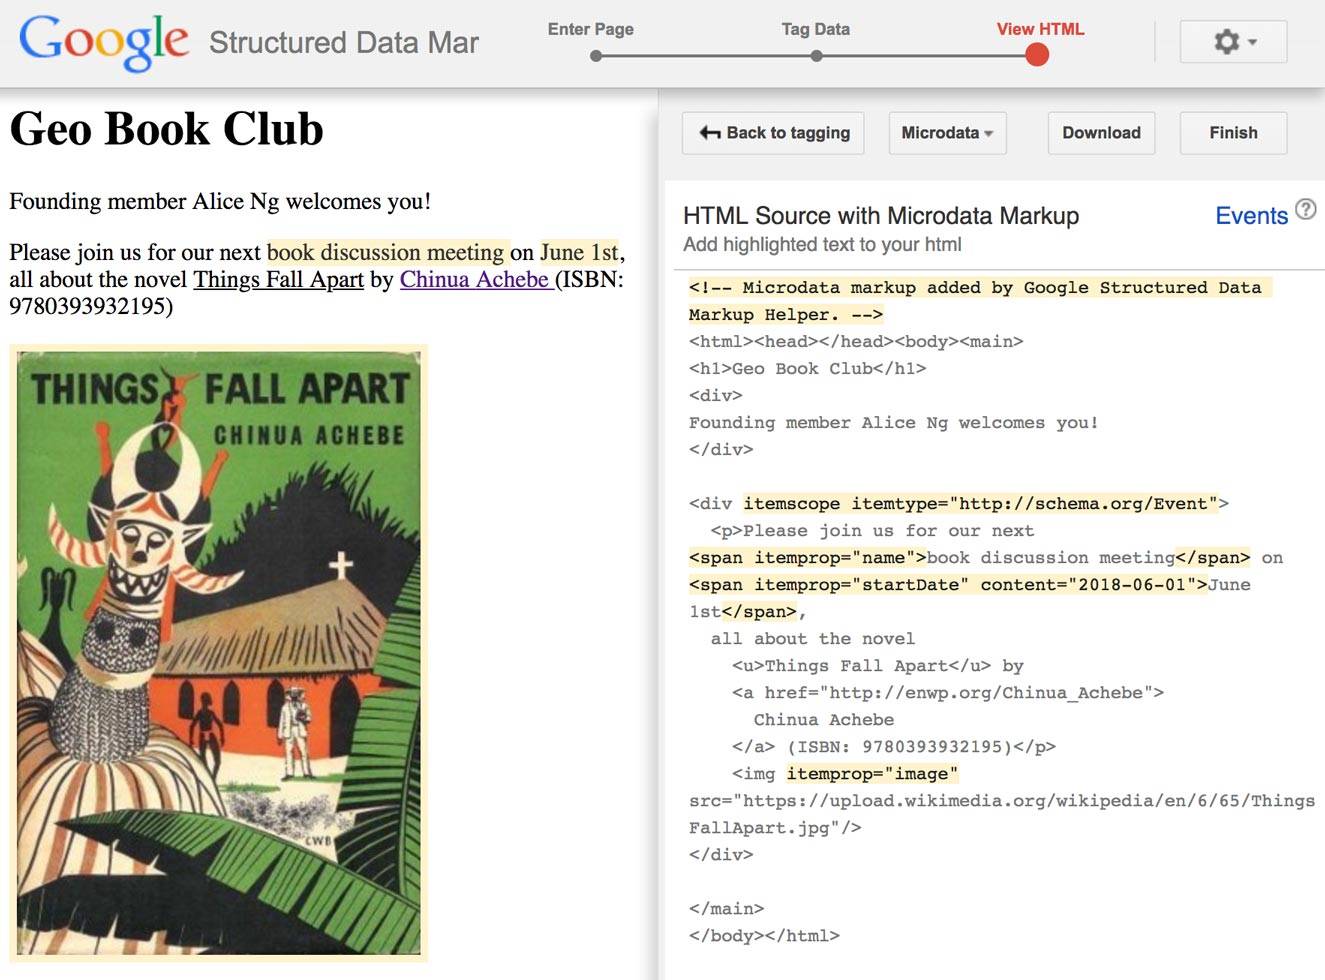Click underlined 'Things Fall Apart' title text
The height and width of the screenshot is (980, 1325).
(x=278, y=279)
